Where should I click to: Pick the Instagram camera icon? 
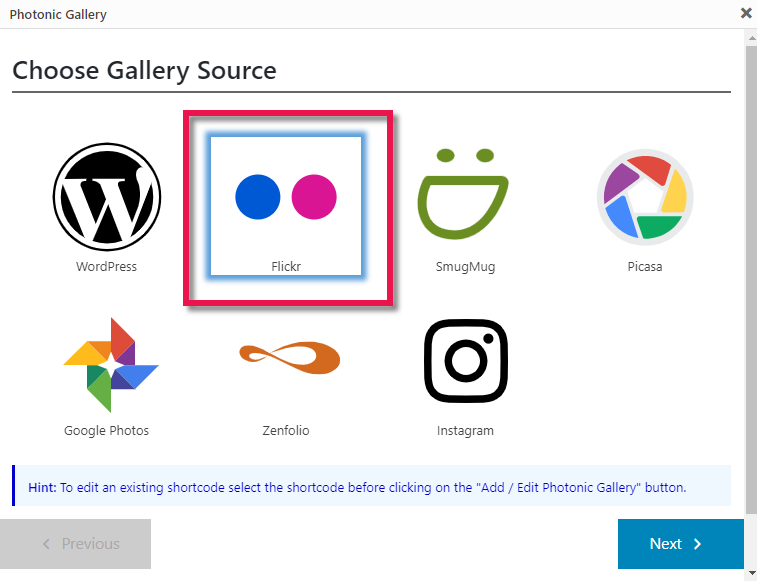pos(465,362)
